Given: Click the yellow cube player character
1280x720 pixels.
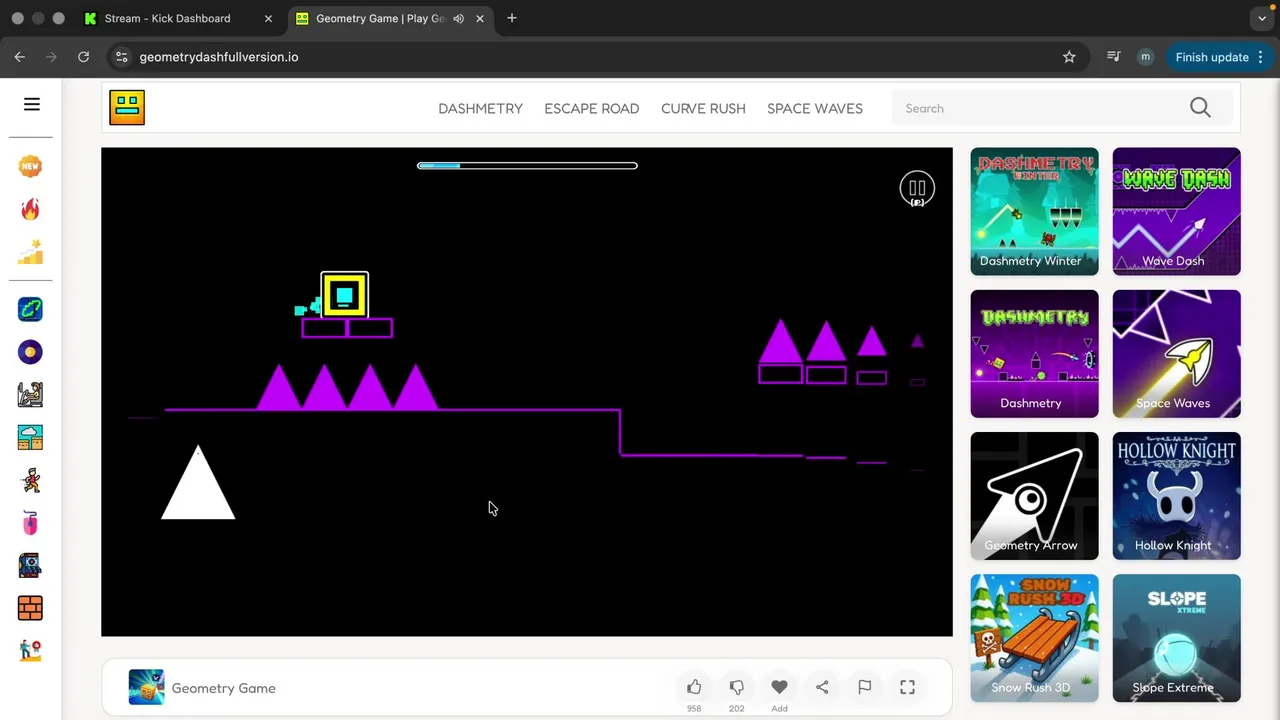Looking at the screenshot, I should (x=344, y=295).
